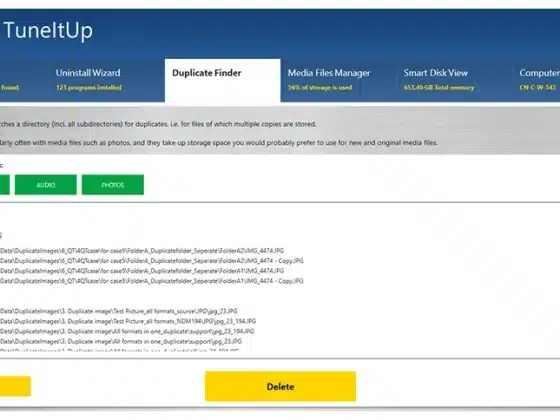The width and height of the screenshot is (560, 420).
Task: Select the Duplicate Finder tab
Action: pos(222,80)
